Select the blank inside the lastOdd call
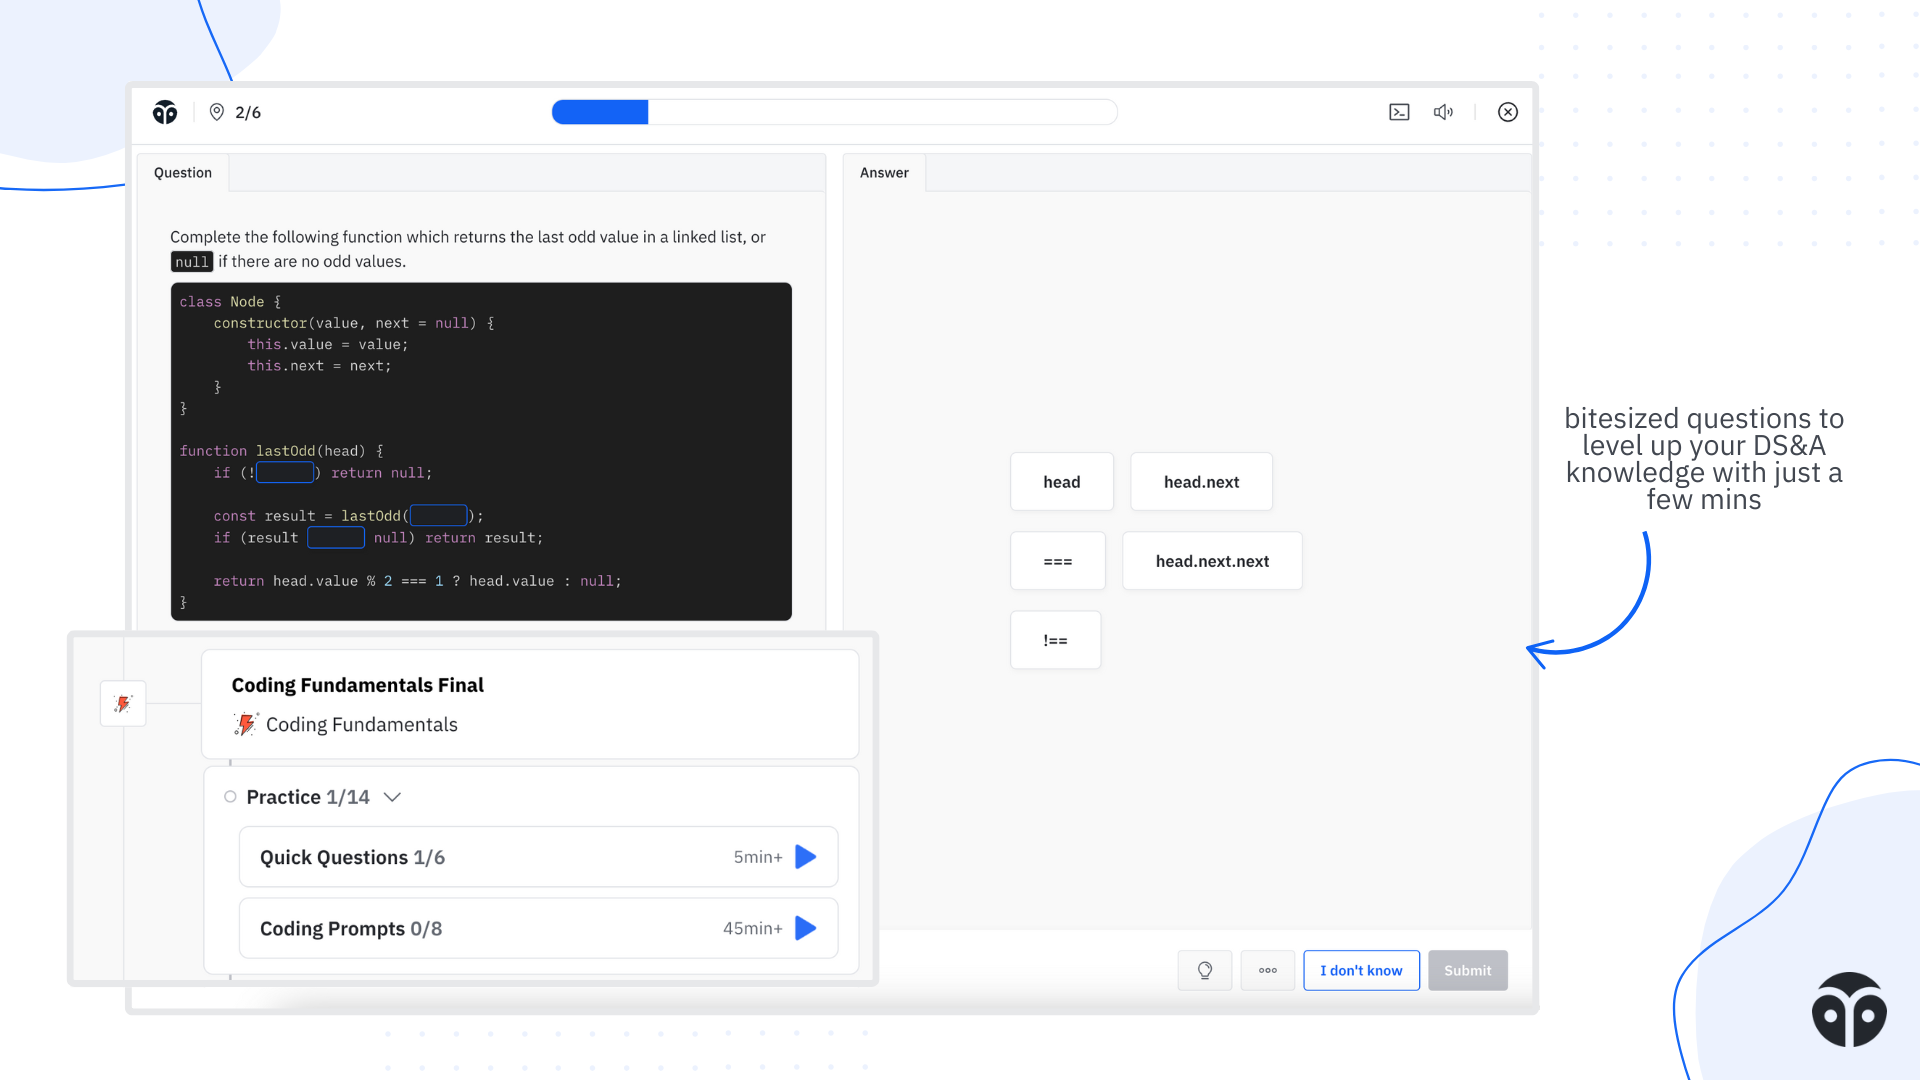The image size is (1920, 1080). tap(438, 516)
